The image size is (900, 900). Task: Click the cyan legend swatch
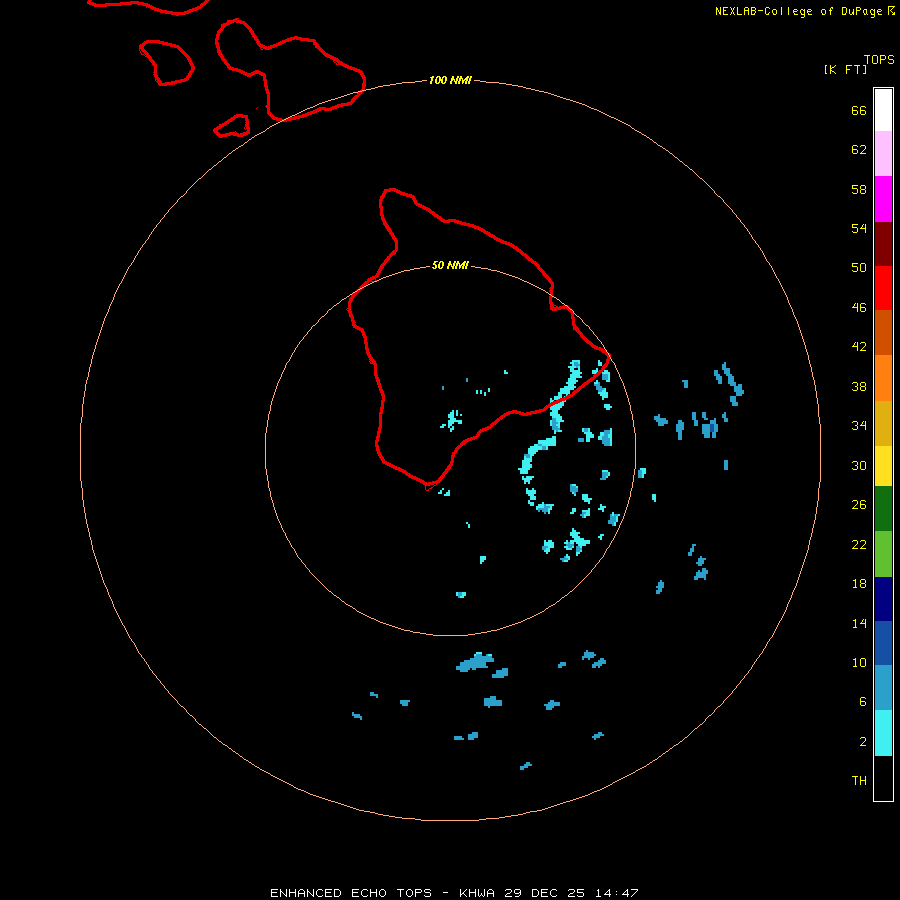click(883, 733)
